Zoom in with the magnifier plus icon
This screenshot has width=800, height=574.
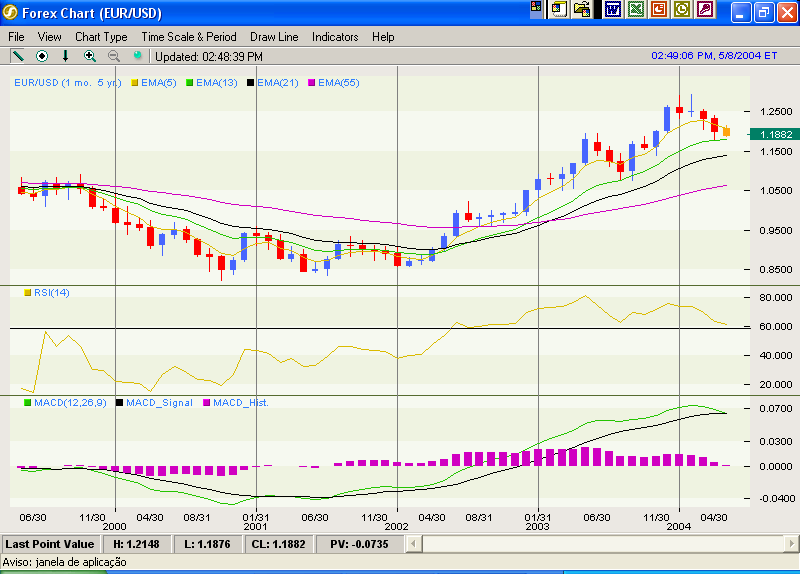(90, 56)
